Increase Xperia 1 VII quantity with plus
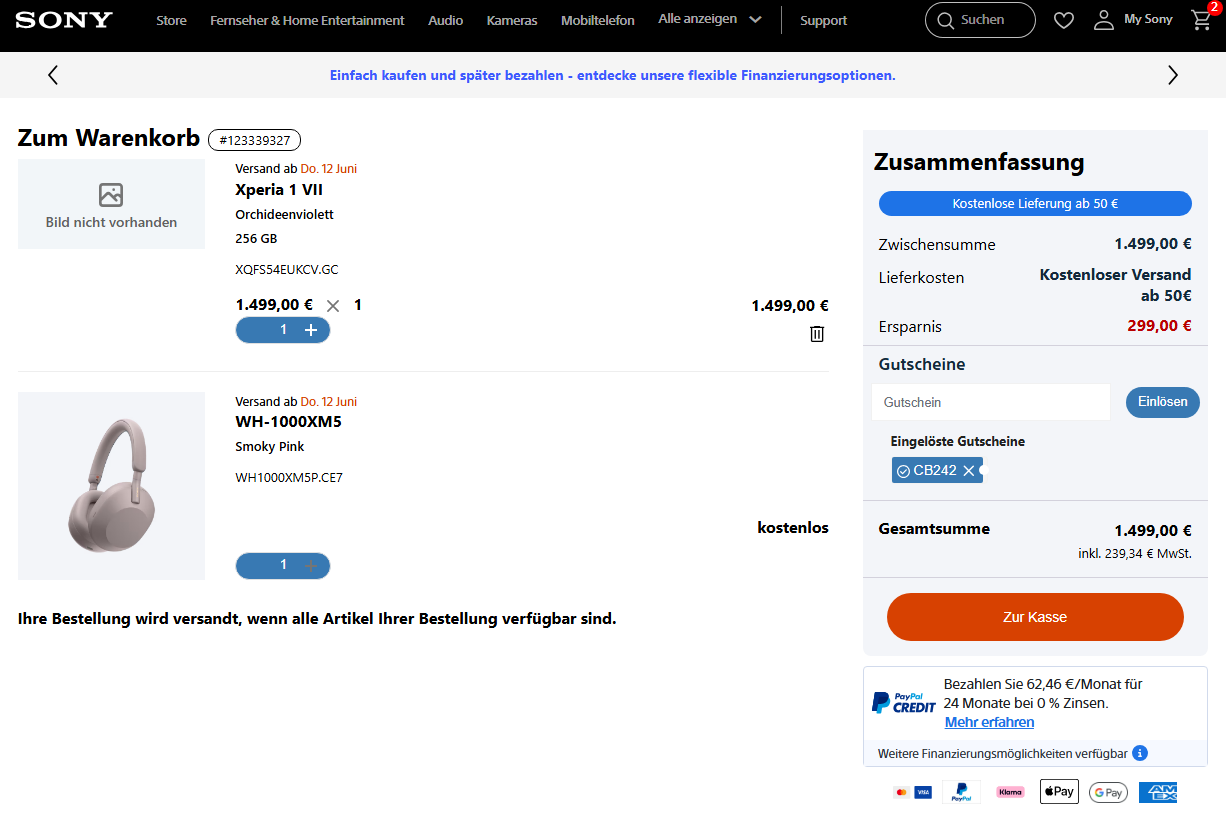Image resolution: width=1226 pixels, height=833 pixels. pyautogui.click(x=311, y=330)
